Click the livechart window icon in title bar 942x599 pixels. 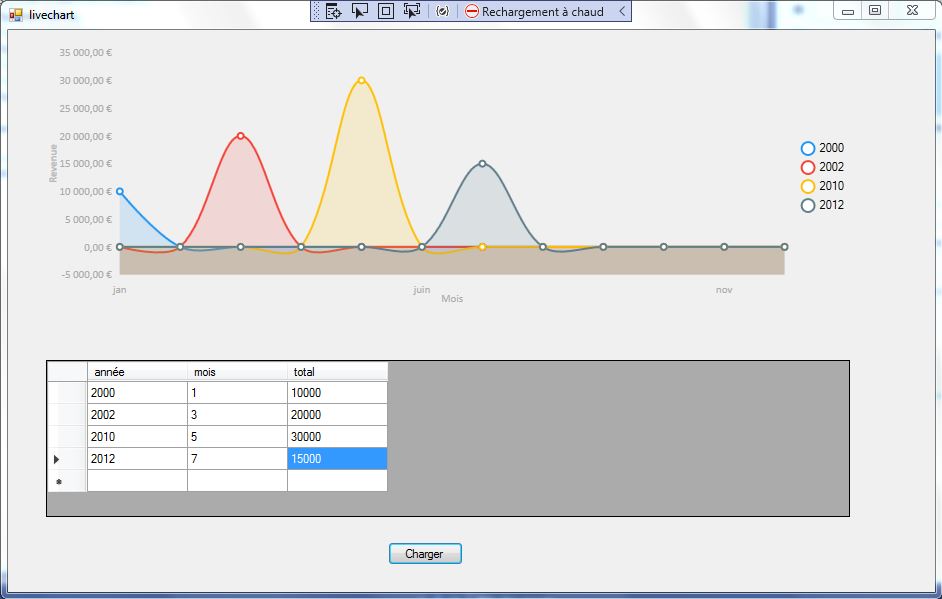[x=16, y=14]
